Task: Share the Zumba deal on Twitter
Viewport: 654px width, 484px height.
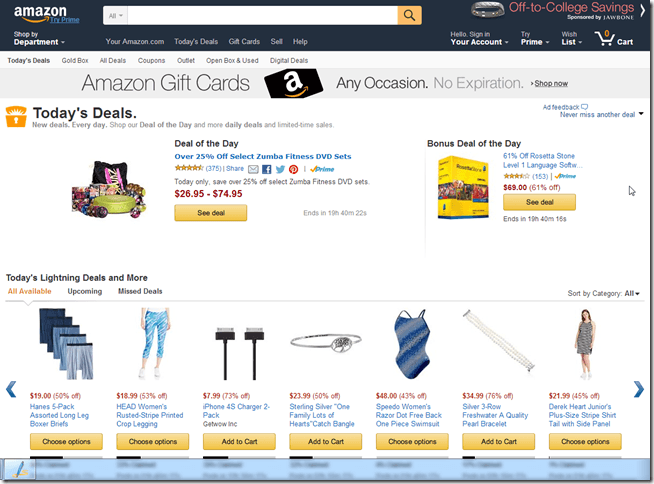Action: tap(280, 169)
